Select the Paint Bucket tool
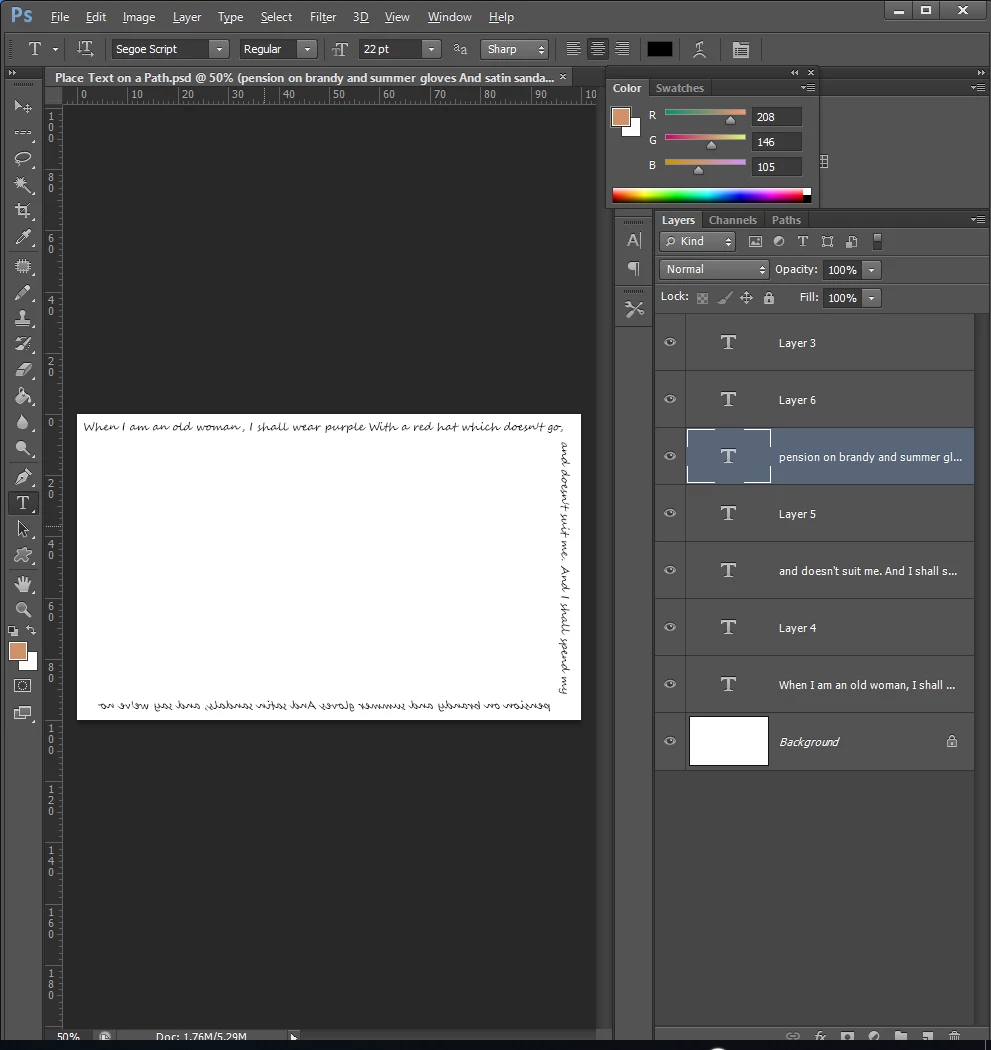Viewport: 991px width, 1050px height. [23, 396]
